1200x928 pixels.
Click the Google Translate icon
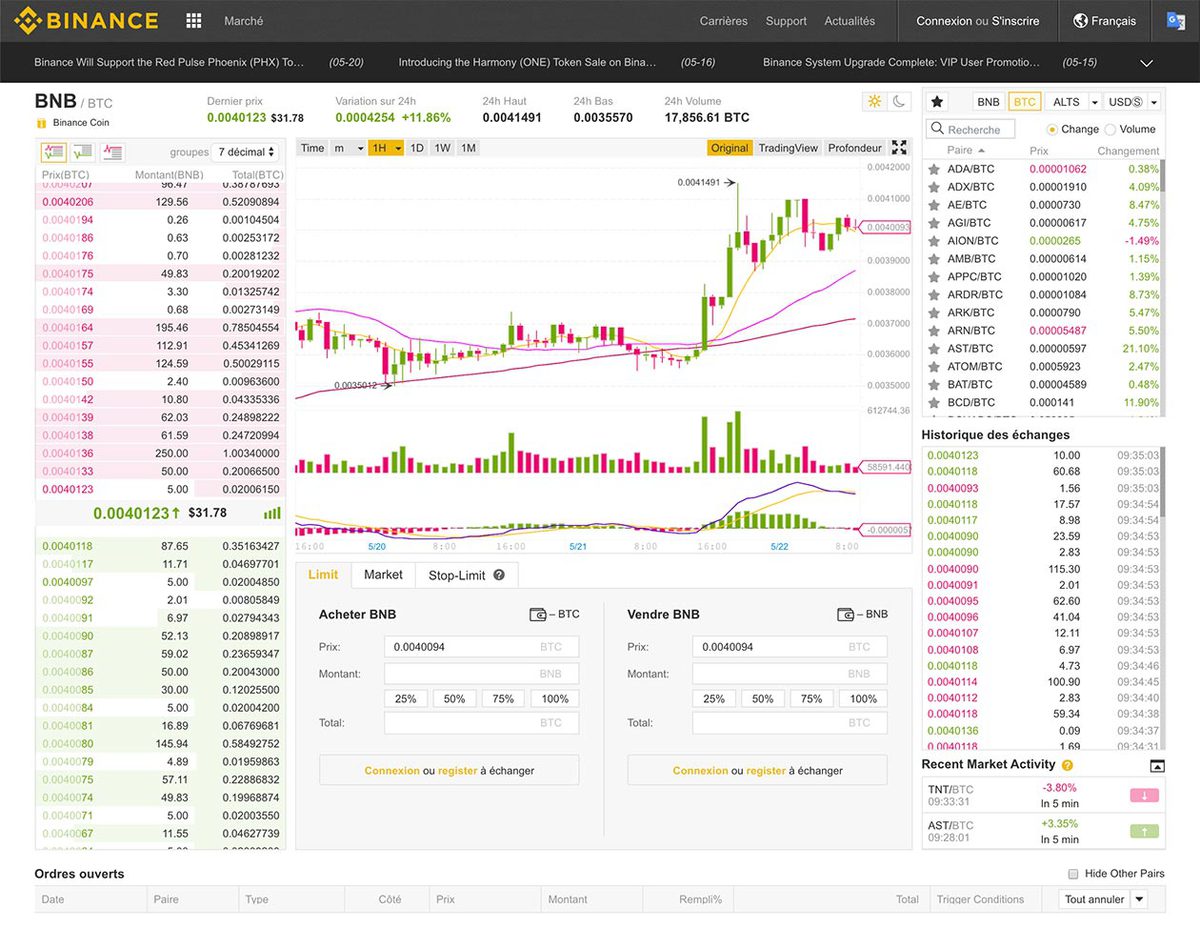(1176, 21)
